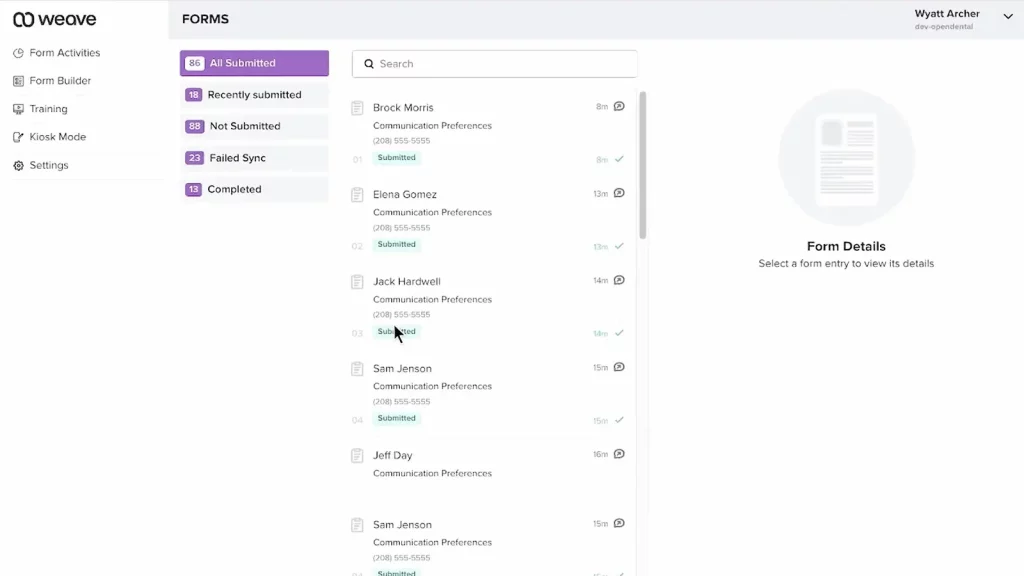The image size is (1024, 576).
Task: Open Jeff Day's form entry
Action: point(393,456)
